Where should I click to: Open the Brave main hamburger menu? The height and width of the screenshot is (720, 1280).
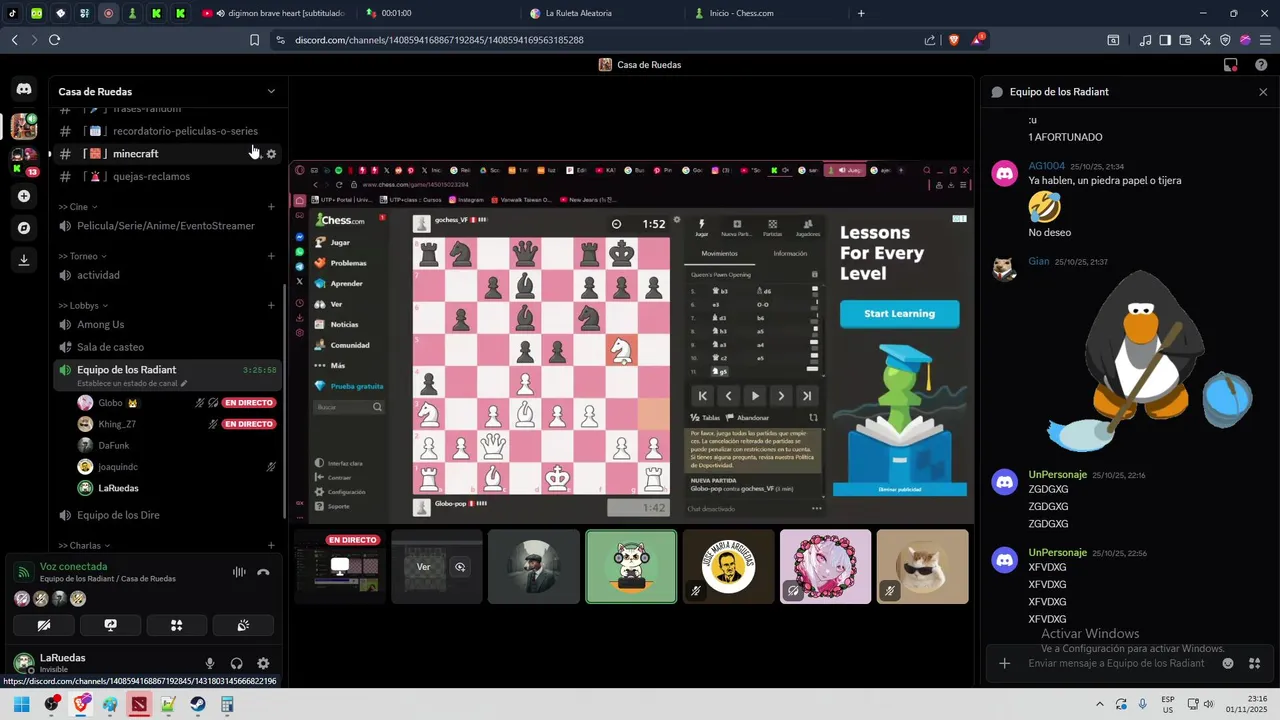[1265, 40]
